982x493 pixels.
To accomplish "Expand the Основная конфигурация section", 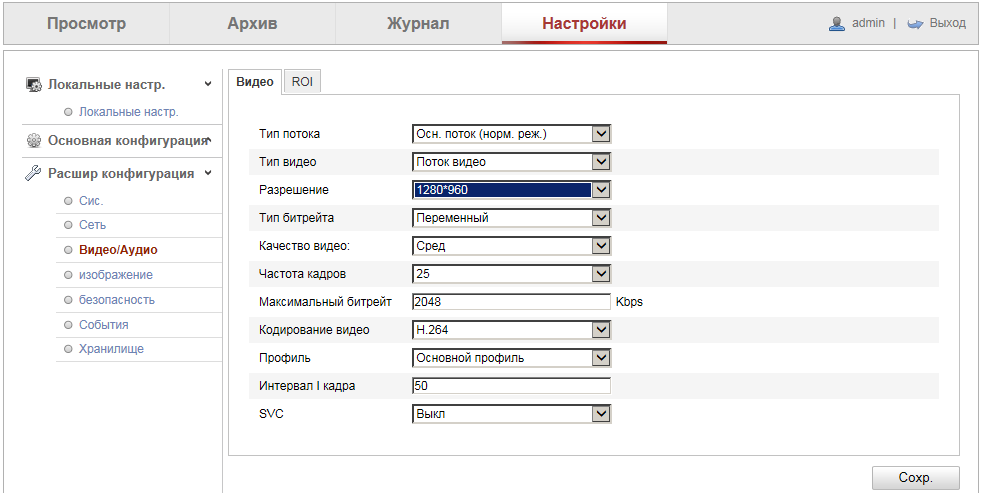I will (209, 140).
